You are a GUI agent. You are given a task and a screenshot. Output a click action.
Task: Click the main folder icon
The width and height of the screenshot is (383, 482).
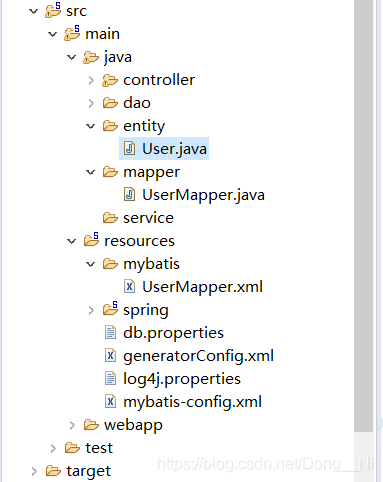tap(72, 33)
